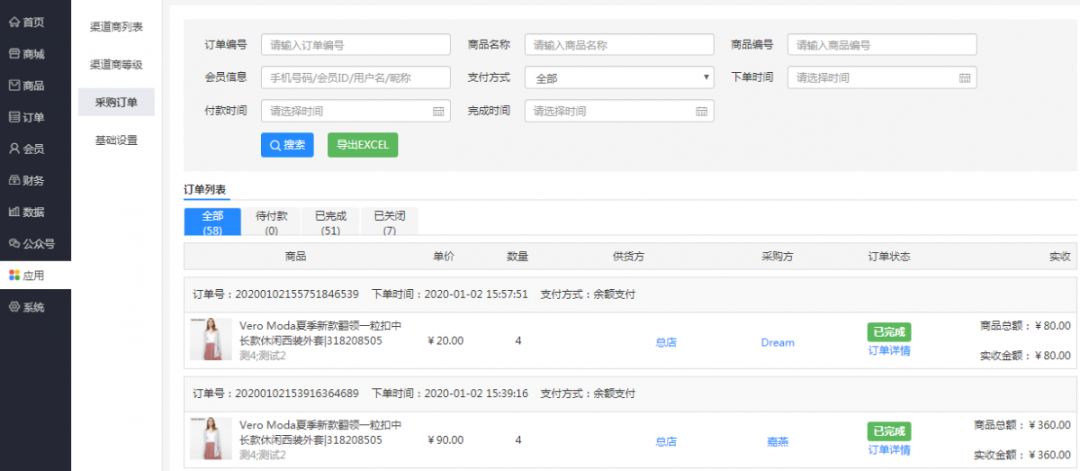1080x471 pixels.
Task: Open 首页 home in the sidebar
Action: click(28, 22)
